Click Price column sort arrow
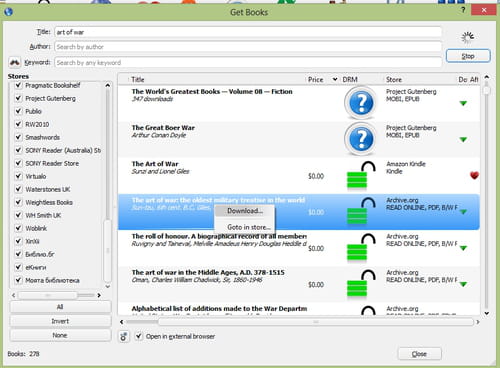Screen dimensions: 500x368 click(335, 79)
